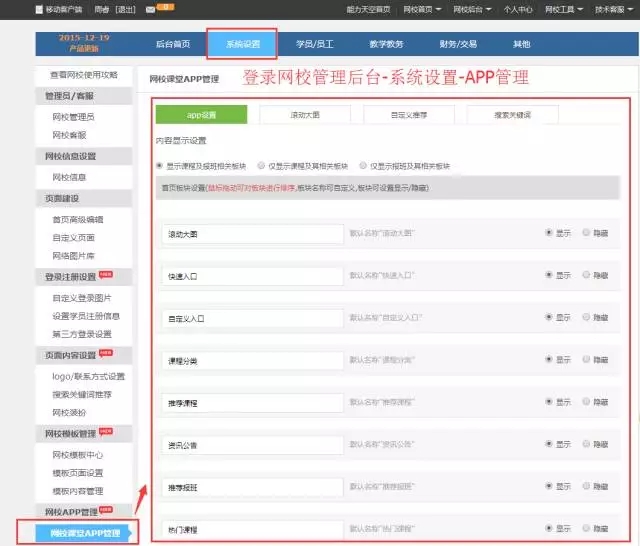Set 滚动大图 block to 隐藏
Image resolution: width=640 pixels, height=546 pixels.
(586, 232)
